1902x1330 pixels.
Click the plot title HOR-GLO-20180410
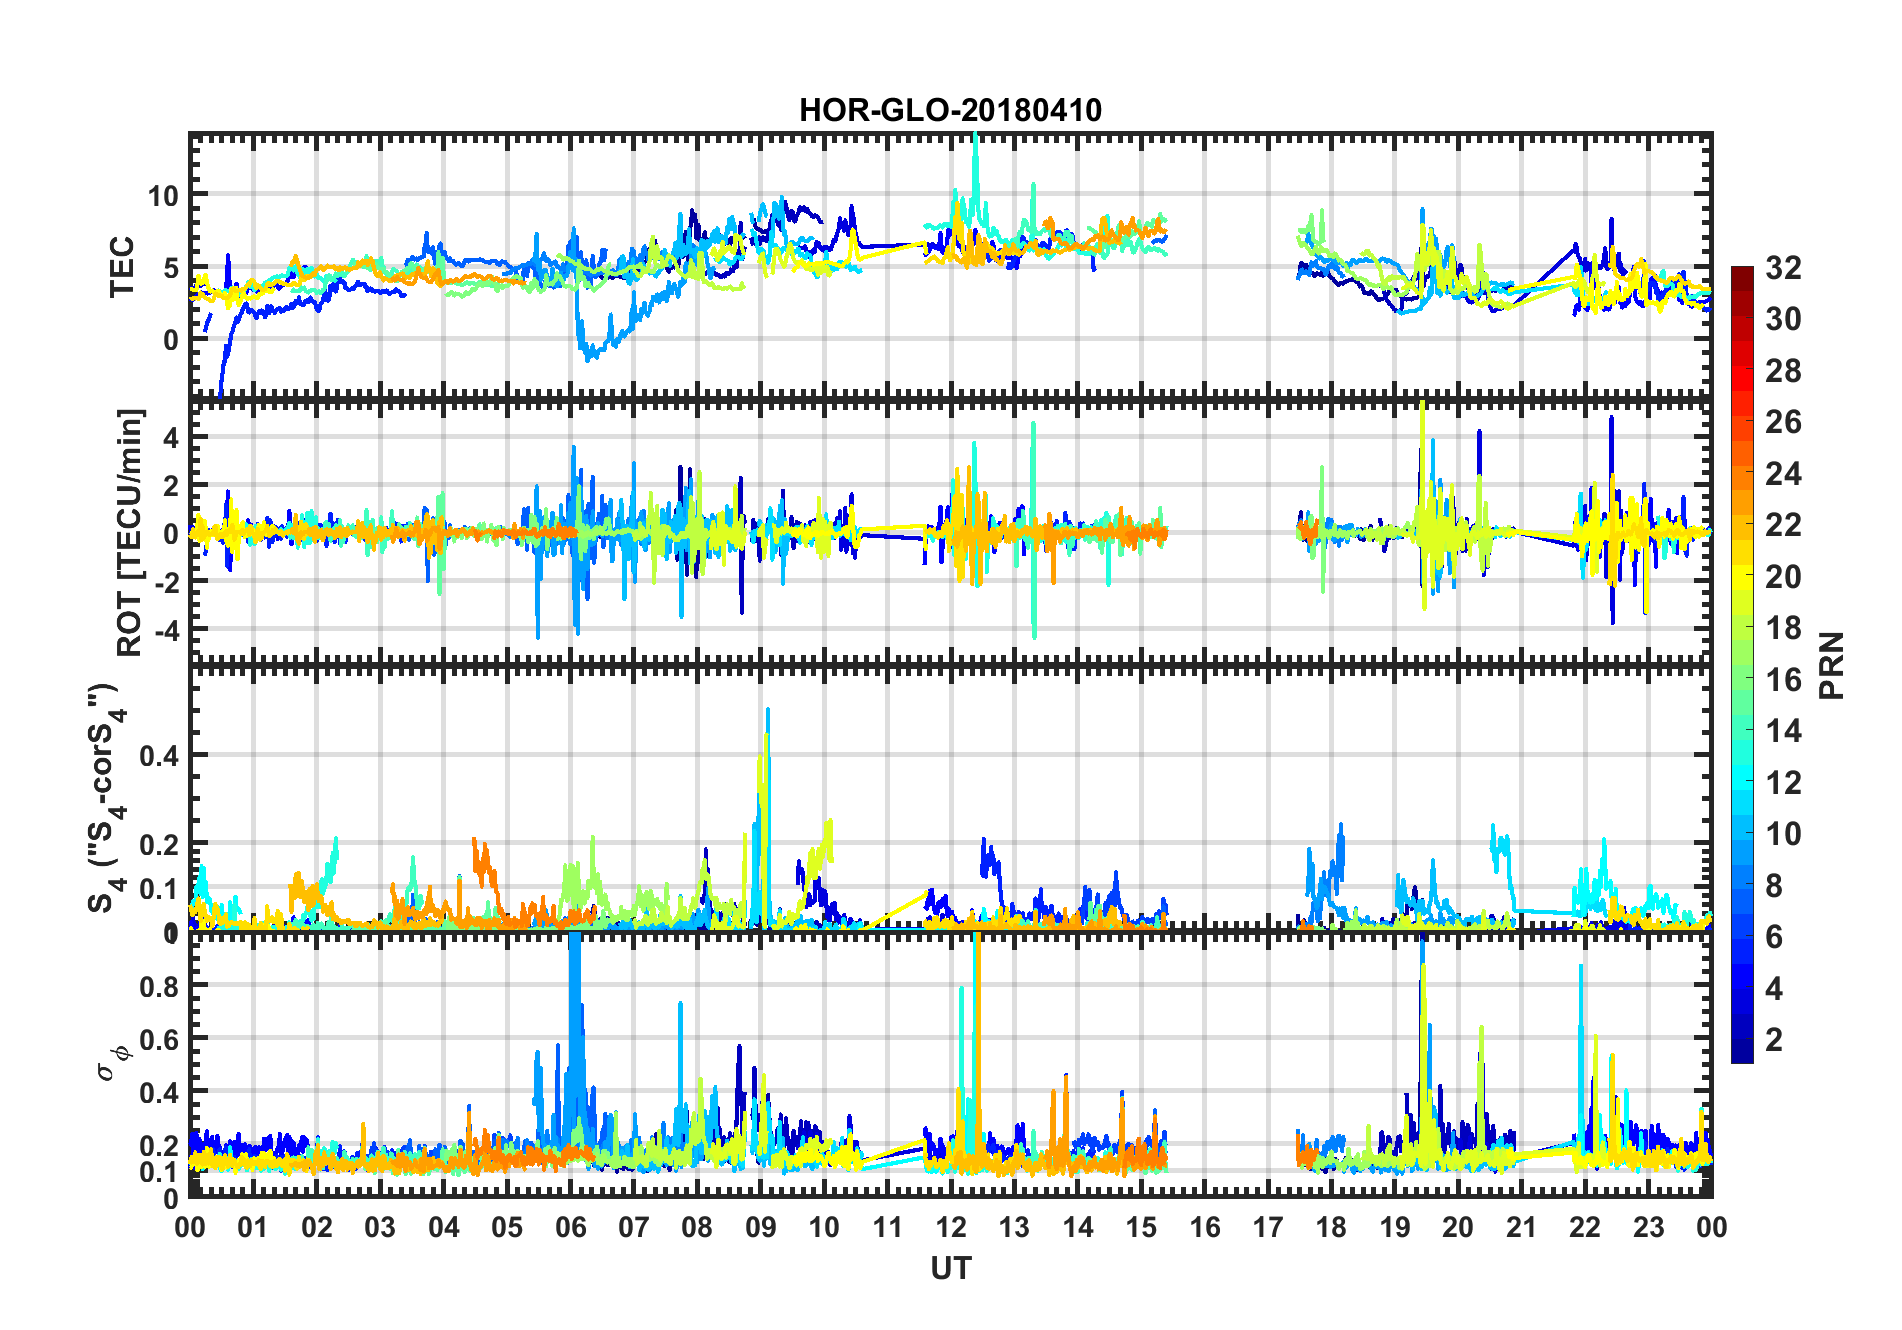coord(950,110)
